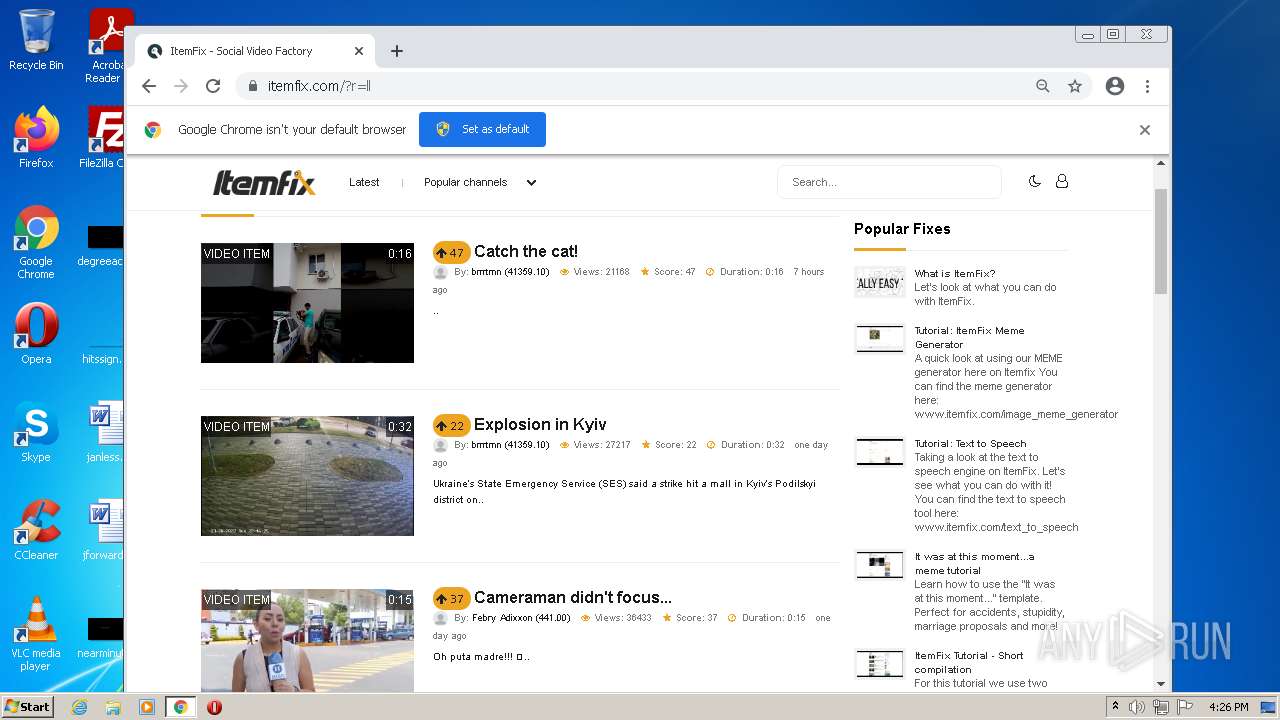
Task: Click the Search input field
Action: (889, 182)
